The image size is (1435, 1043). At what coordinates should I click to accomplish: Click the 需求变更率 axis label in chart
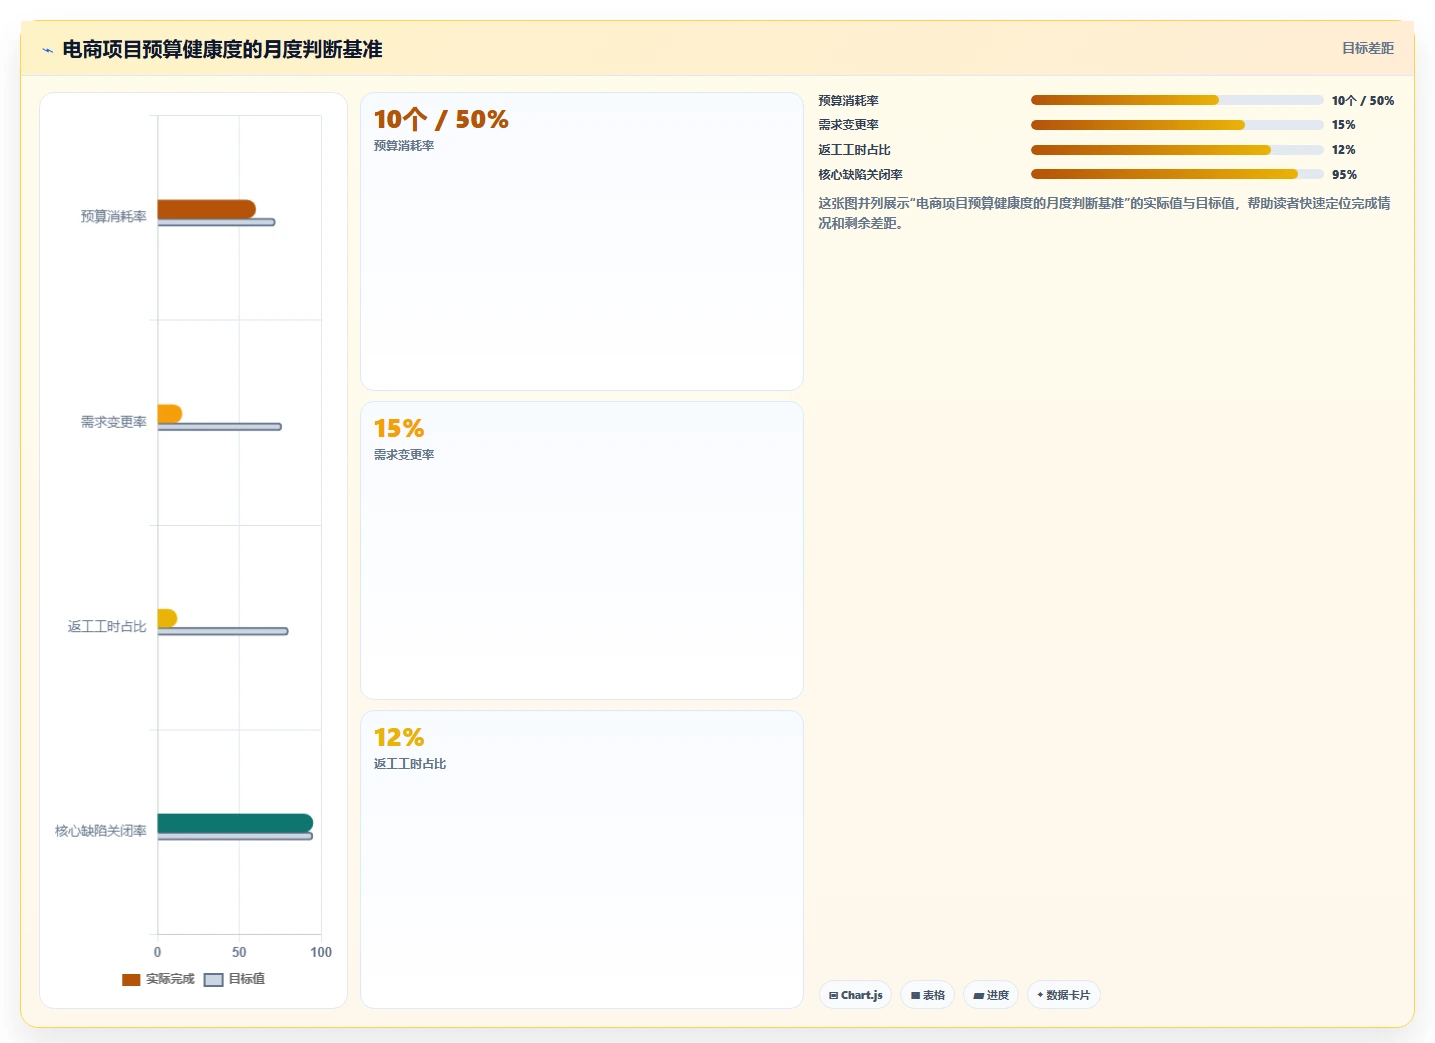point(114,422)
